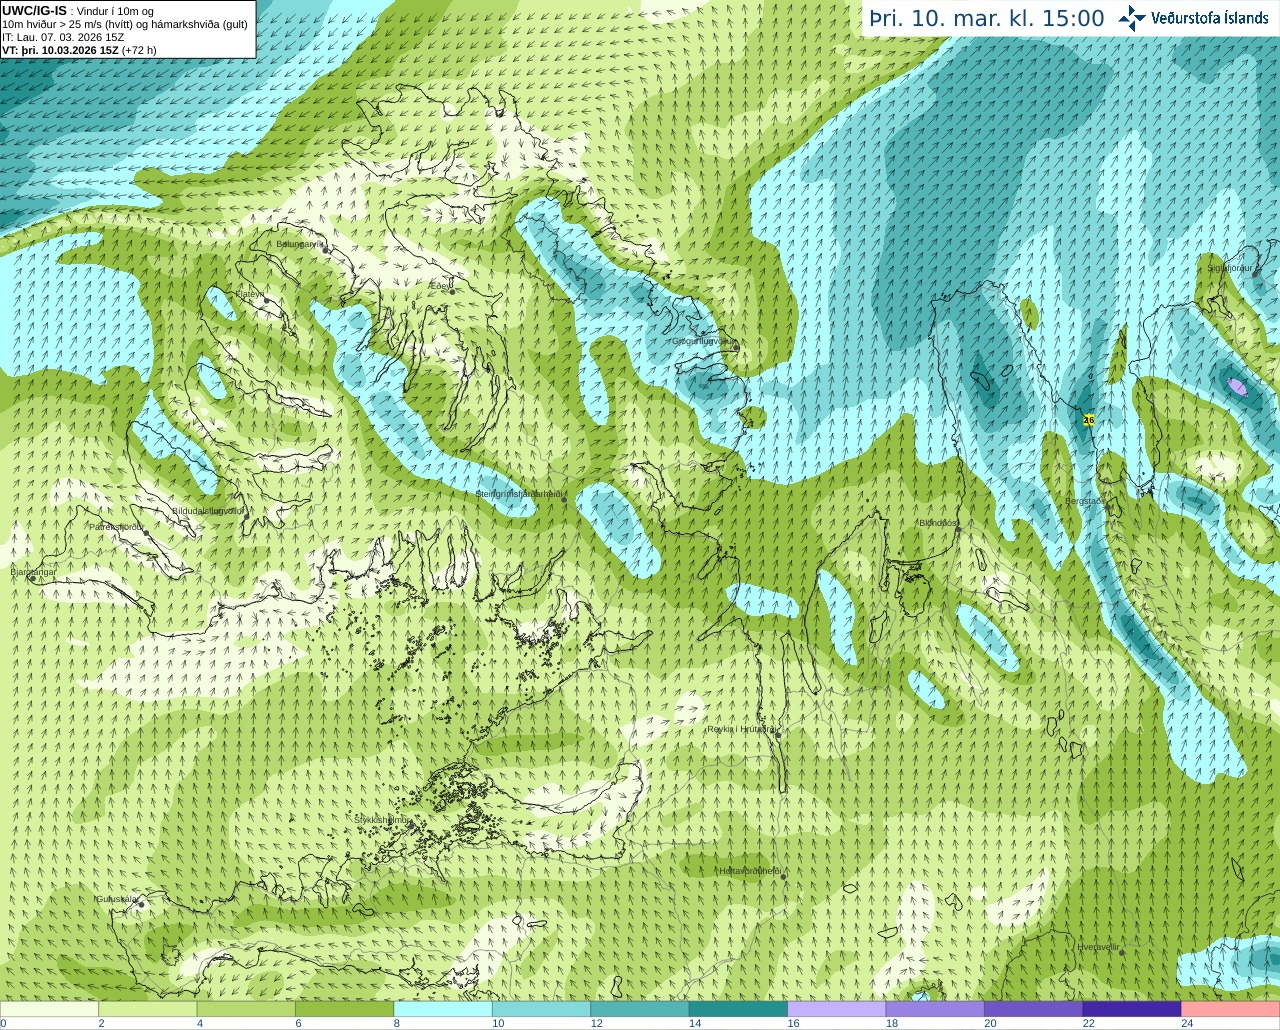Click the small lavender wind maximum patch

click(1237, 387)
